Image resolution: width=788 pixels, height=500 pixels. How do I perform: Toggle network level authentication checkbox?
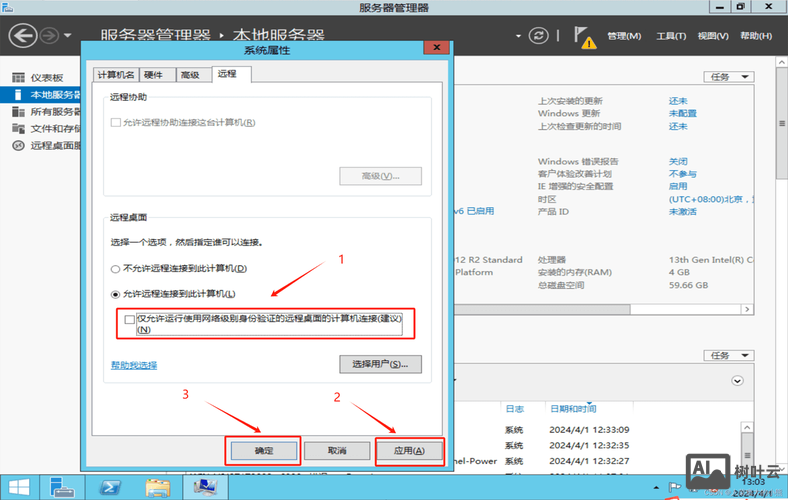click(x=130, y=320)
